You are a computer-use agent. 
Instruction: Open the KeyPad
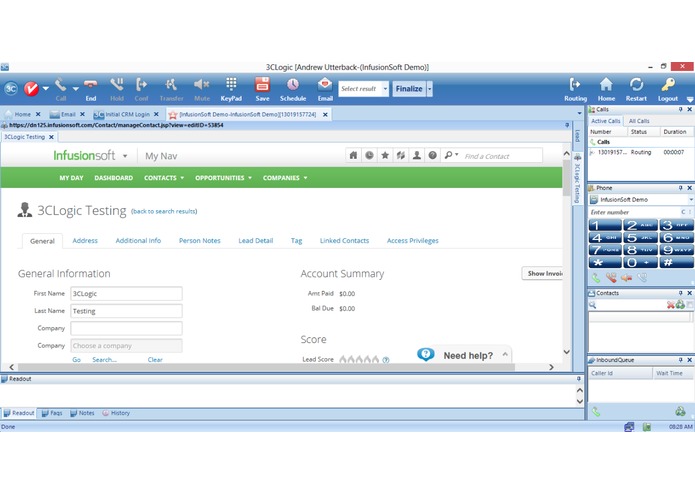click(x=231, y=89)
